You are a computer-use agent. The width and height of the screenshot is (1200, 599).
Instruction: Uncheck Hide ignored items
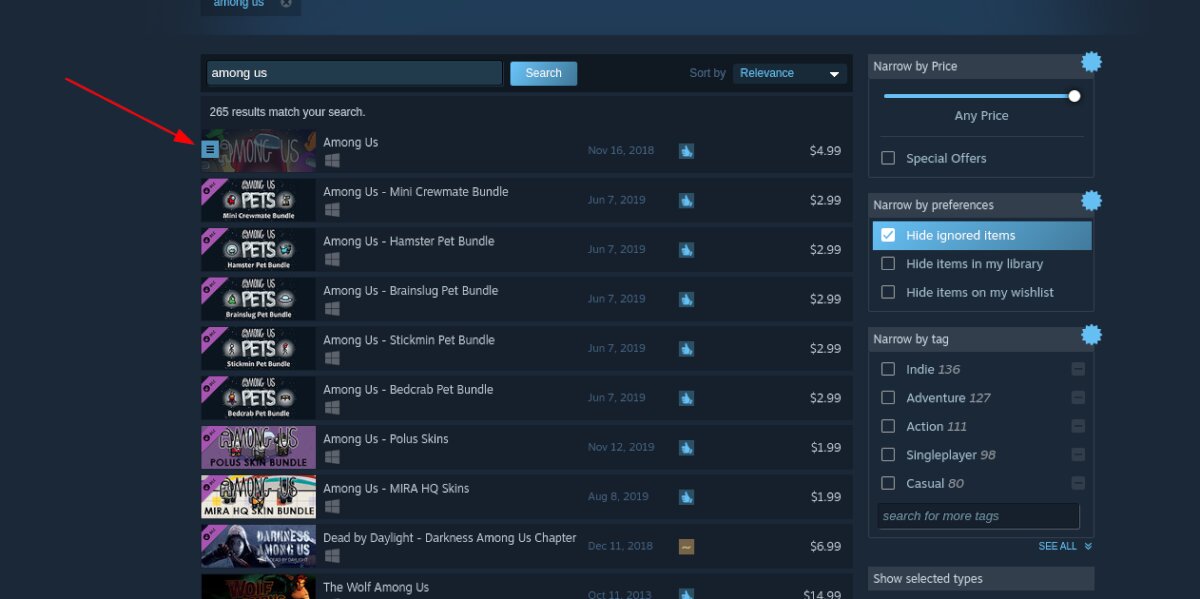[889, 235]
